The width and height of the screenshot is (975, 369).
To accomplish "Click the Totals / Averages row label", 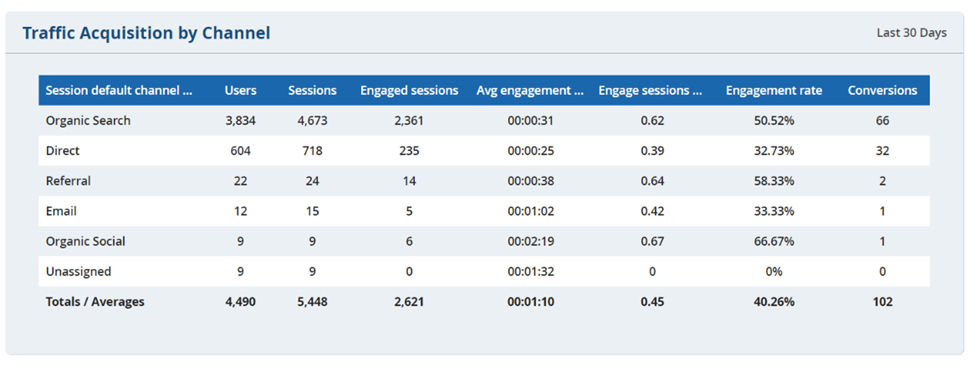I will coord(95,302).
